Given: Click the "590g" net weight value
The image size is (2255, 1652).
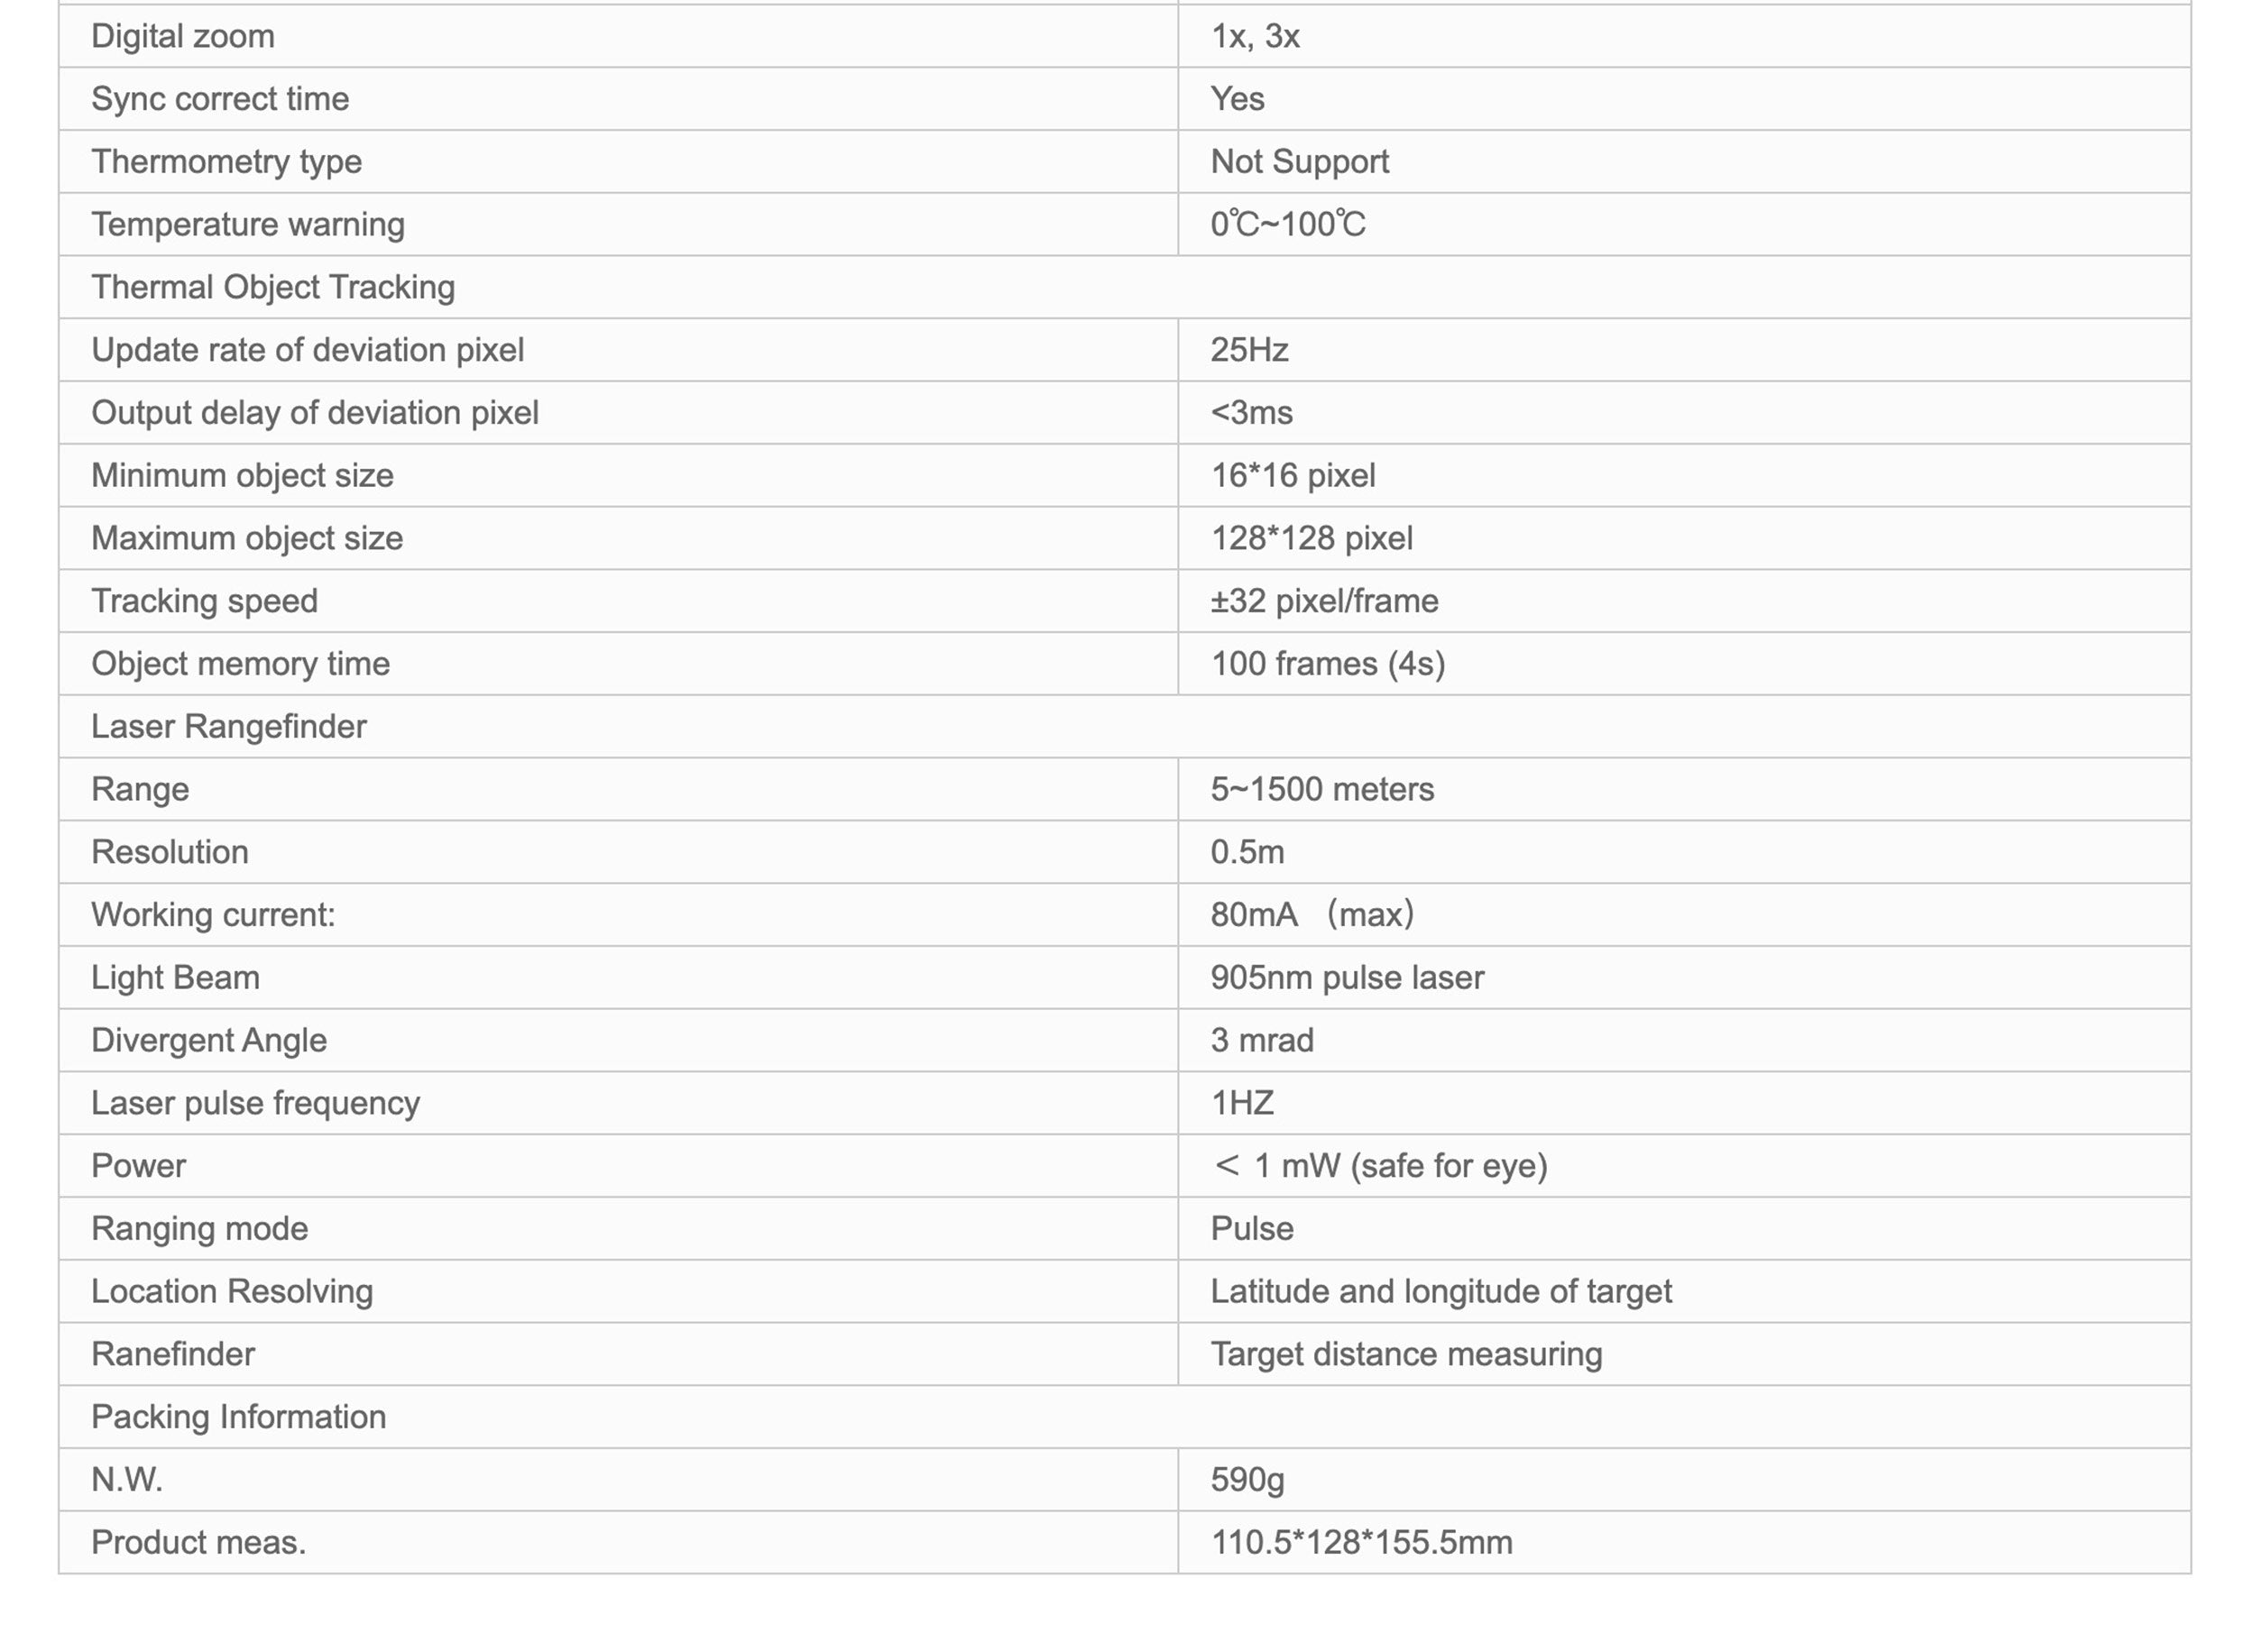Looking at the screenshot, I should click(1247, 1480).
